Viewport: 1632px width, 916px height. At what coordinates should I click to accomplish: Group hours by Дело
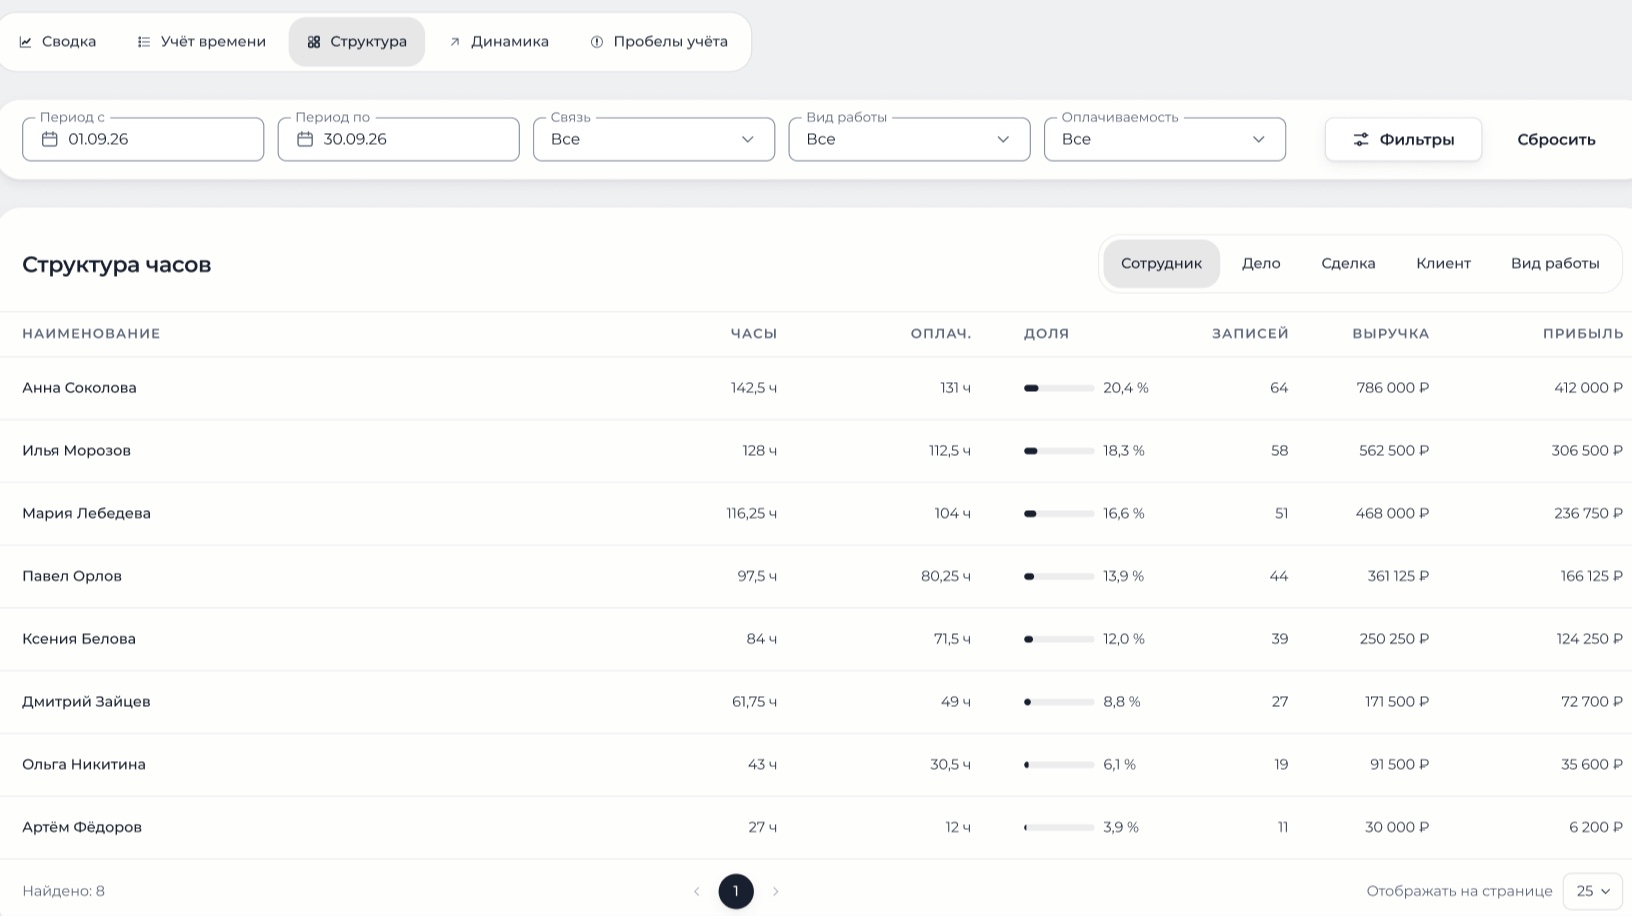tap(1261, 264)
